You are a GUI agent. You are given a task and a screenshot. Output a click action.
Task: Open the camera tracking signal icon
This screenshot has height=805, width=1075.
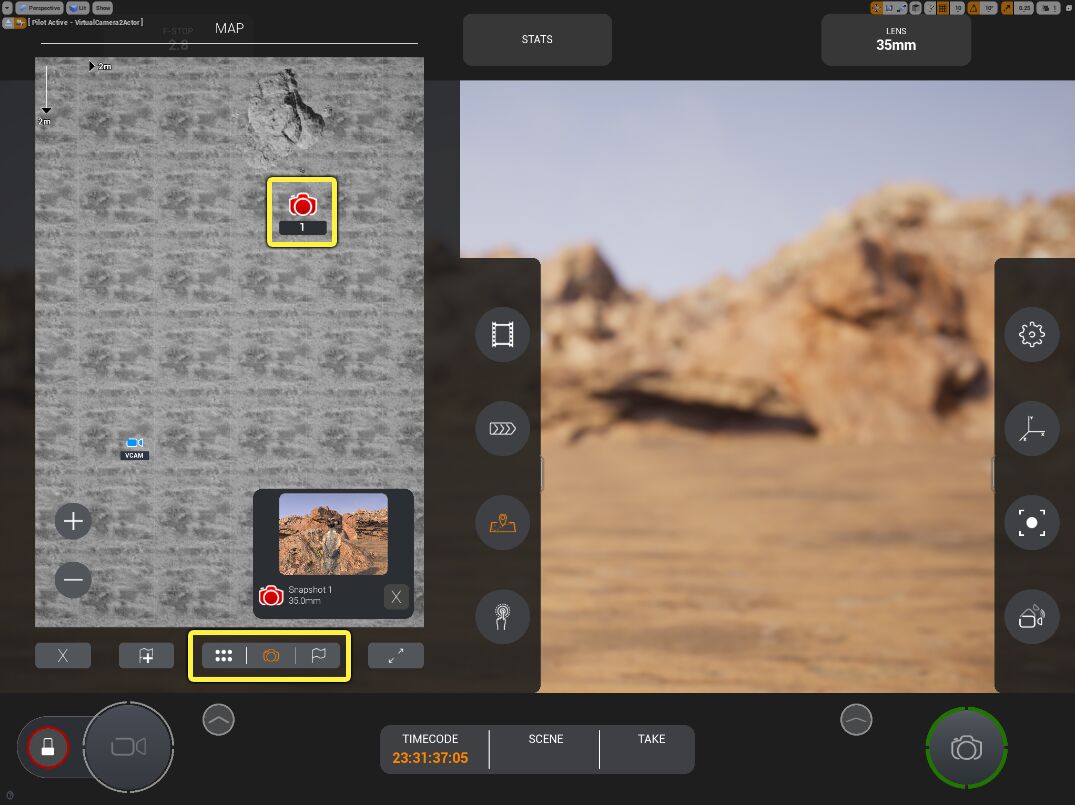[1032, 616]
